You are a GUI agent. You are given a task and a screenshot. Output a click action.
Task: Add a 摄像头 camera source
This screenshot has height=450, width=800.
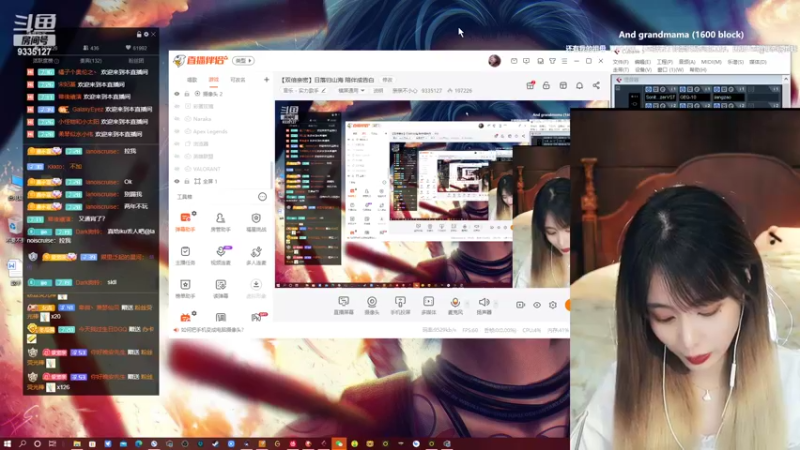(x=372, y=305)
